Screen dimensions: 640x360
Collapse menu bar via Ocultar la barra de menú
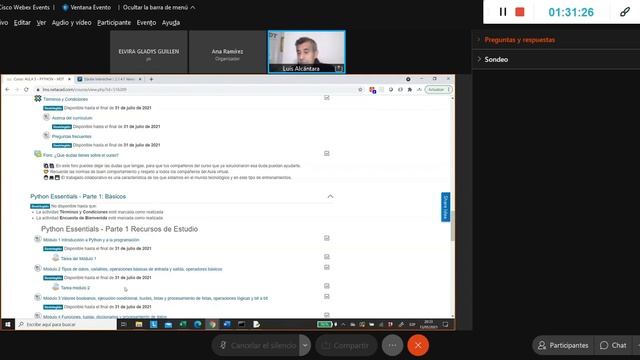159,7
